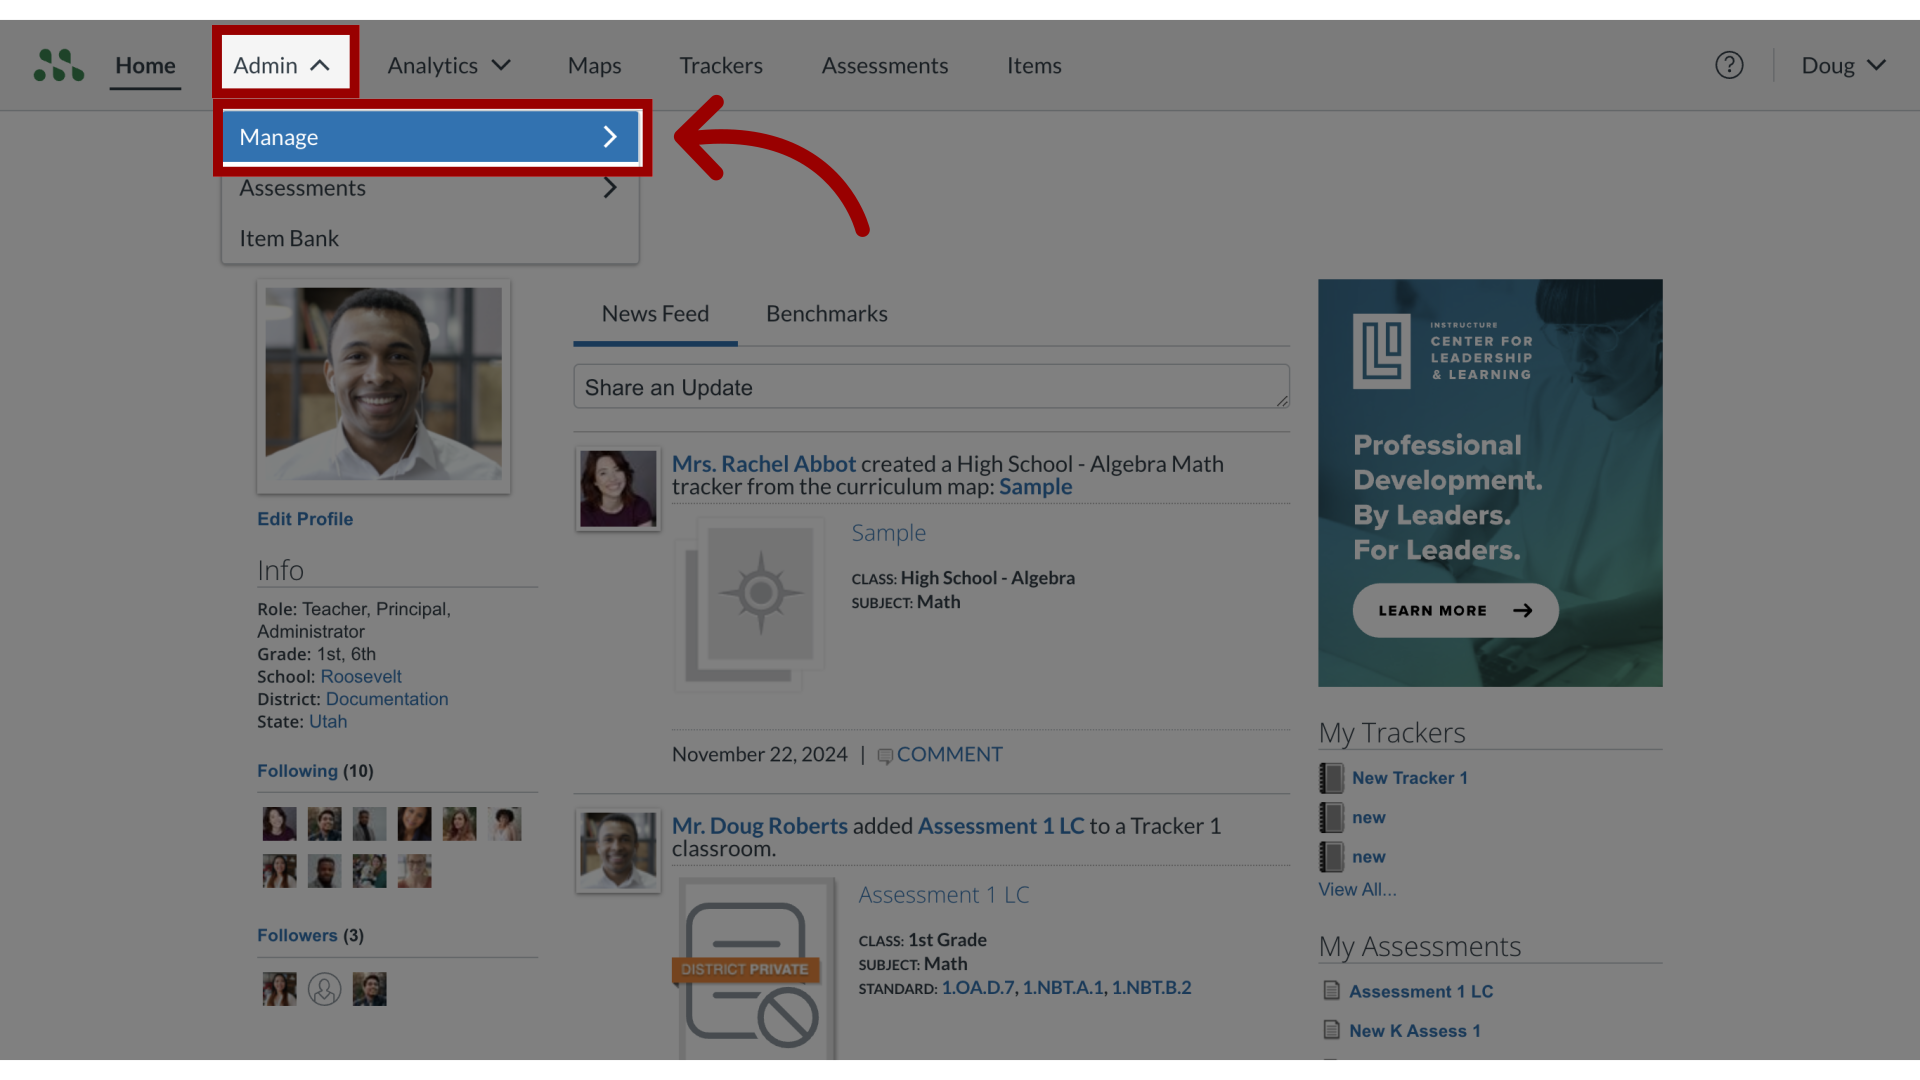Screen dimensions: 1920x1080
Task: Click the LEARN MORE button
Action: click(1455, 611)
